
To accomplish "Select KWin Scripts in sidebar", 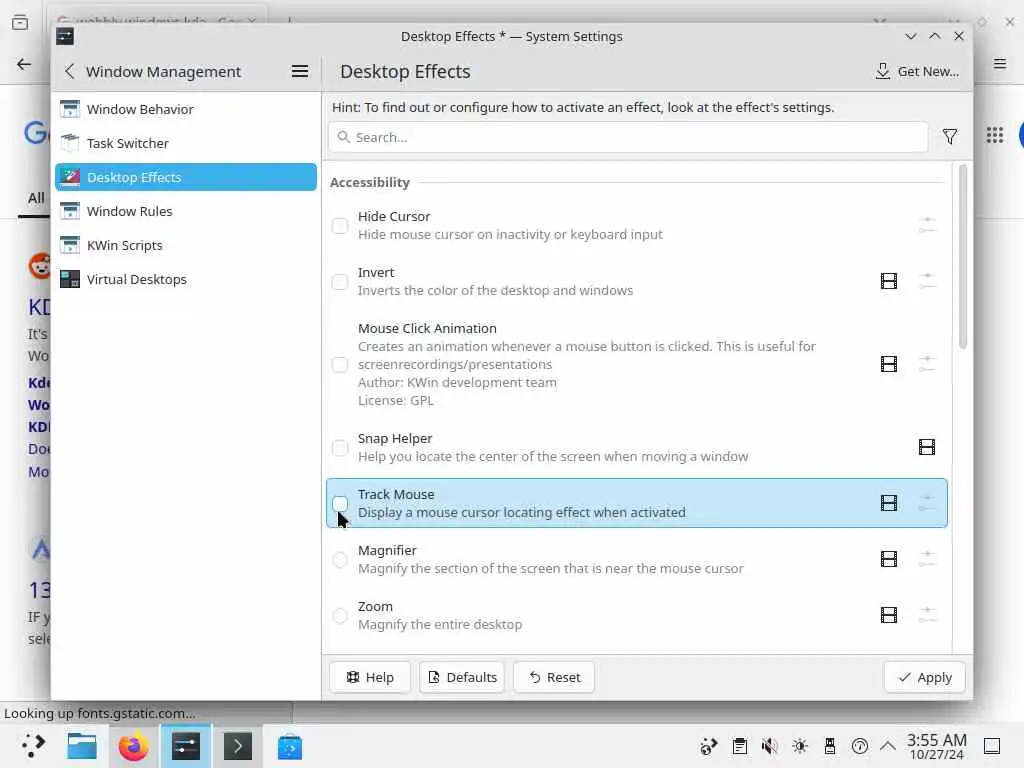I will pyautogui.click(x=185, y=245).
